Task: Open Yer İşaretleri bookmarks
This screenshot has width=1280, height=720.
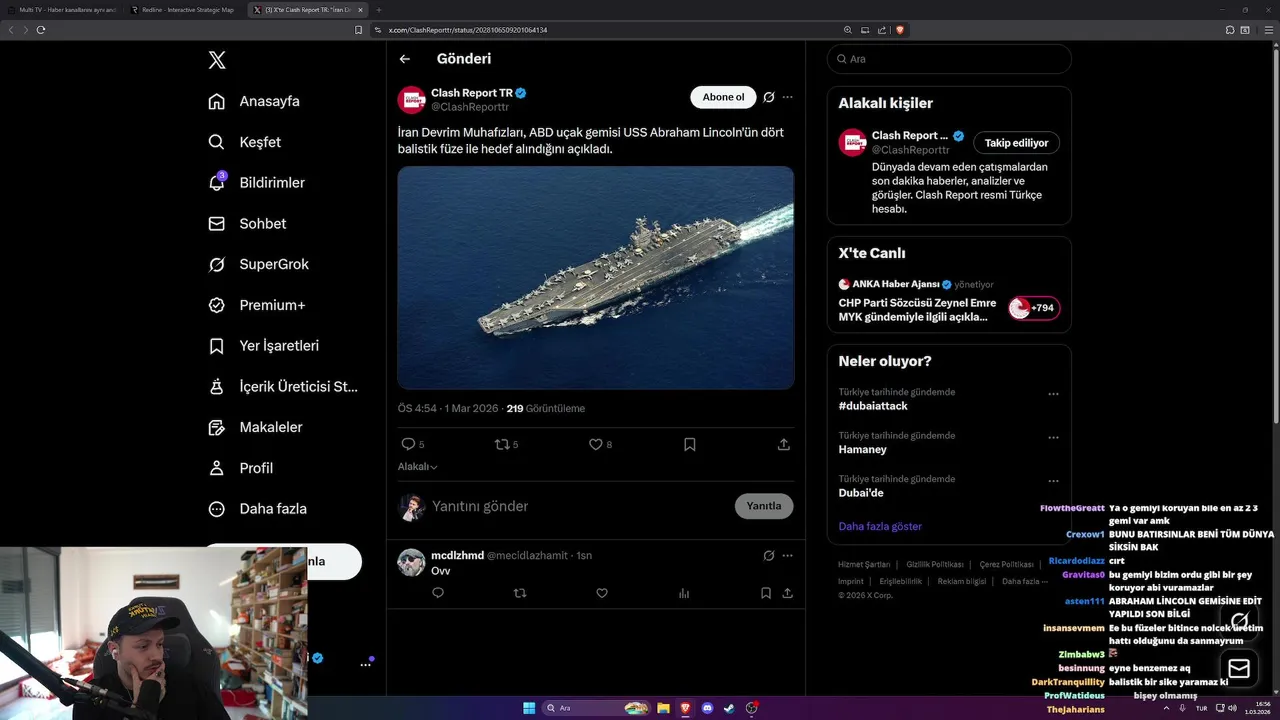Action: point(263,346)
